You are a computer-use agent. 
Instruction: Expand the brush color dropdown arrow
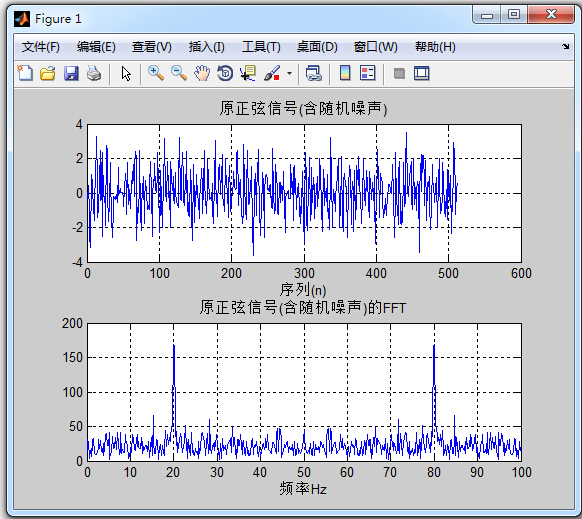pos(290,73)
